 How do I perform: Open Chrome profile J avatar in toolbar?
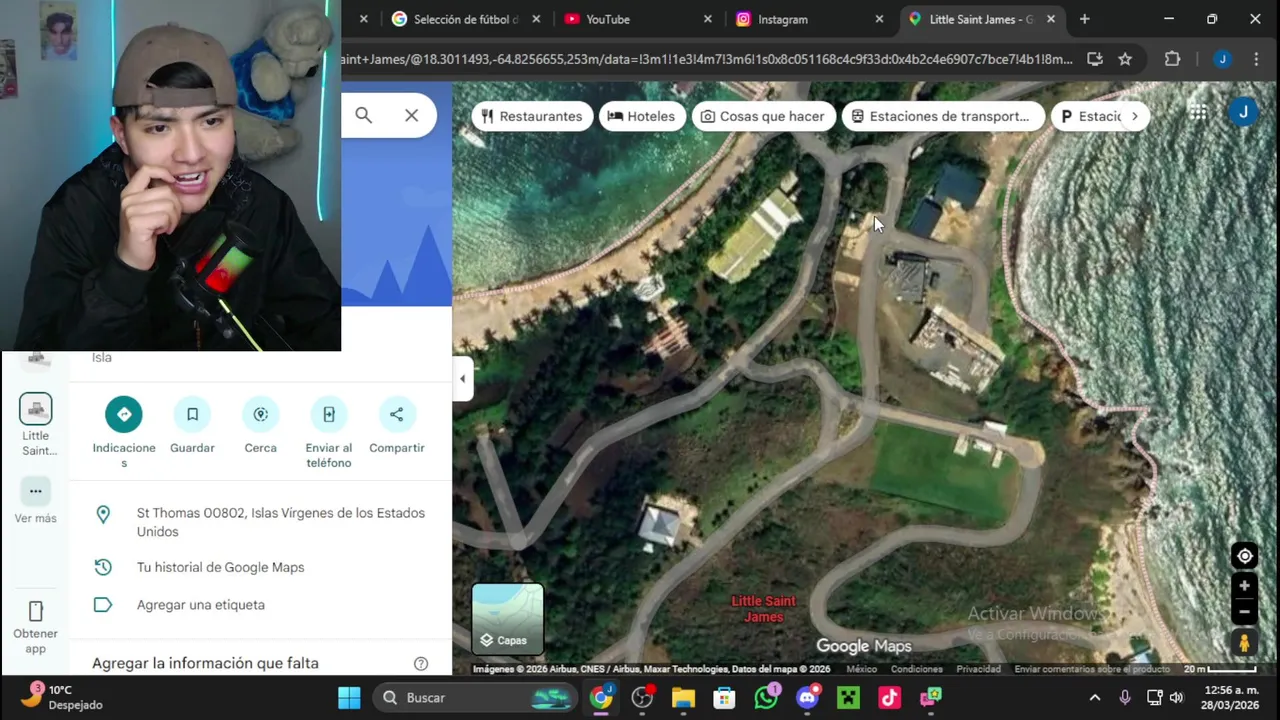[x=1222, y=59]
